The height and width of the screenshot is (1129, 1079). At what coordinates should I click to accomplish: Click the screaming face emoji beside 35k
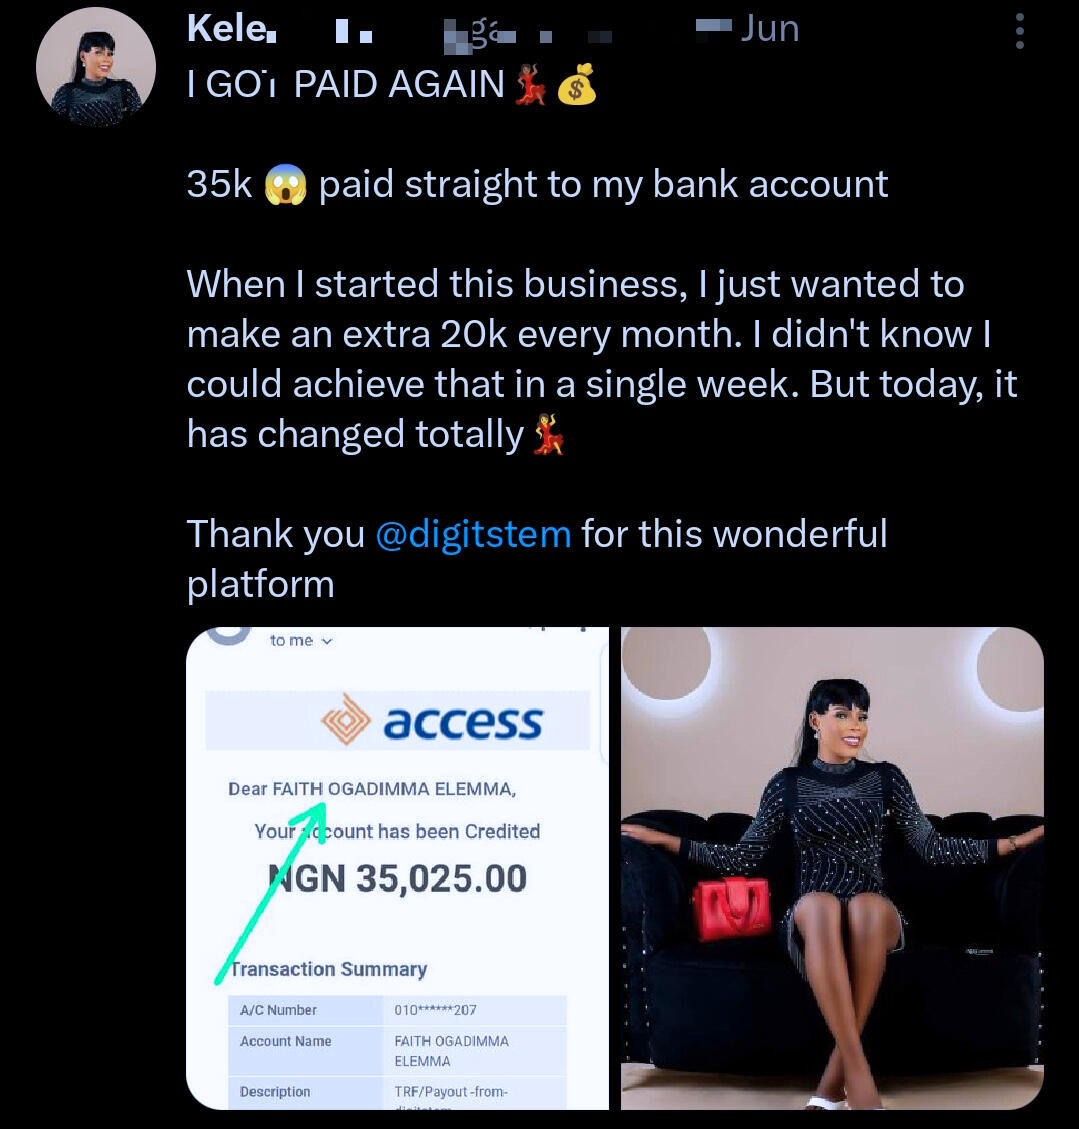pos(285,185)
